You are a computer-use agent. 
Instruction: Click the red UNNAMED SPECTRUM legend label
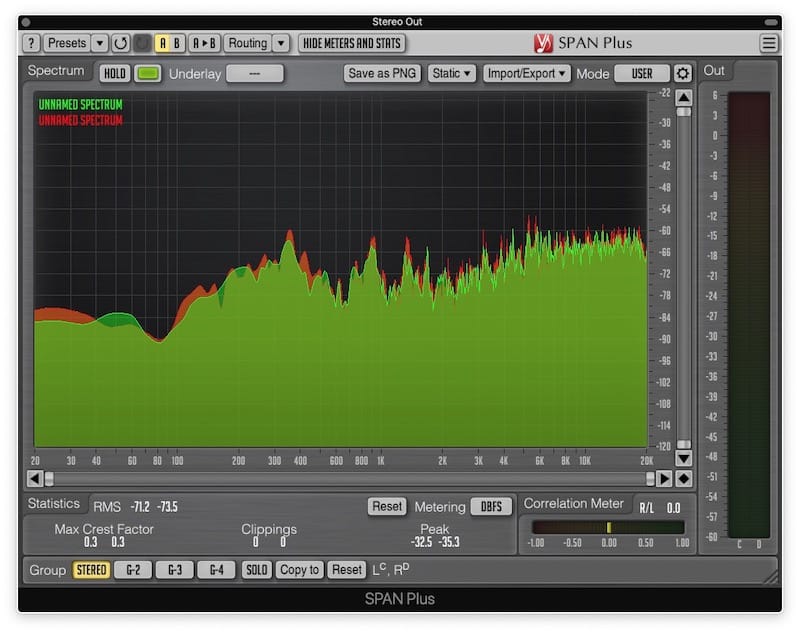(x=81, y=121)
